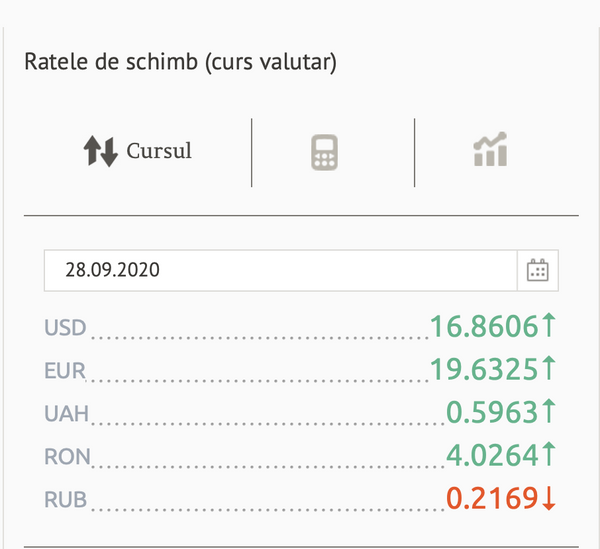Click the RUB rate value 0.2169

(492, 498)
